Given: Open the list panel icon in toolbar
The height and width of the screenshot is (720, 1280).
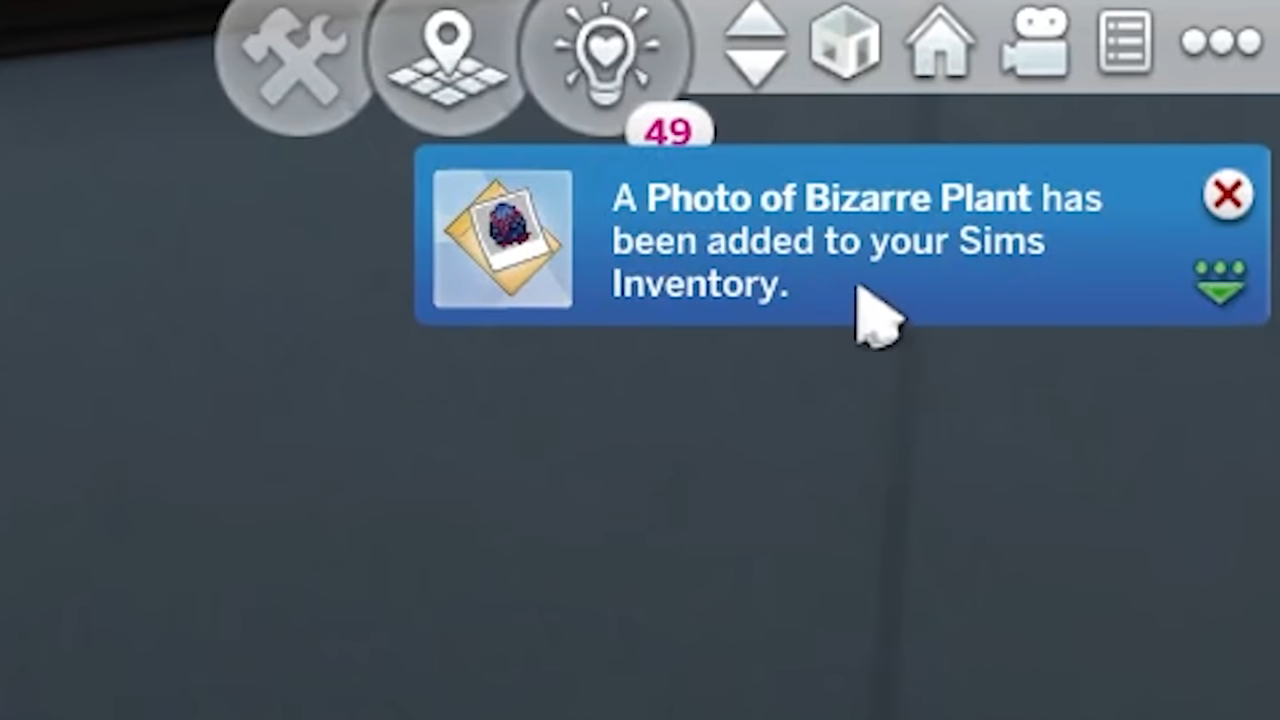Looking at the screenshot, I should pos(1126,43).
